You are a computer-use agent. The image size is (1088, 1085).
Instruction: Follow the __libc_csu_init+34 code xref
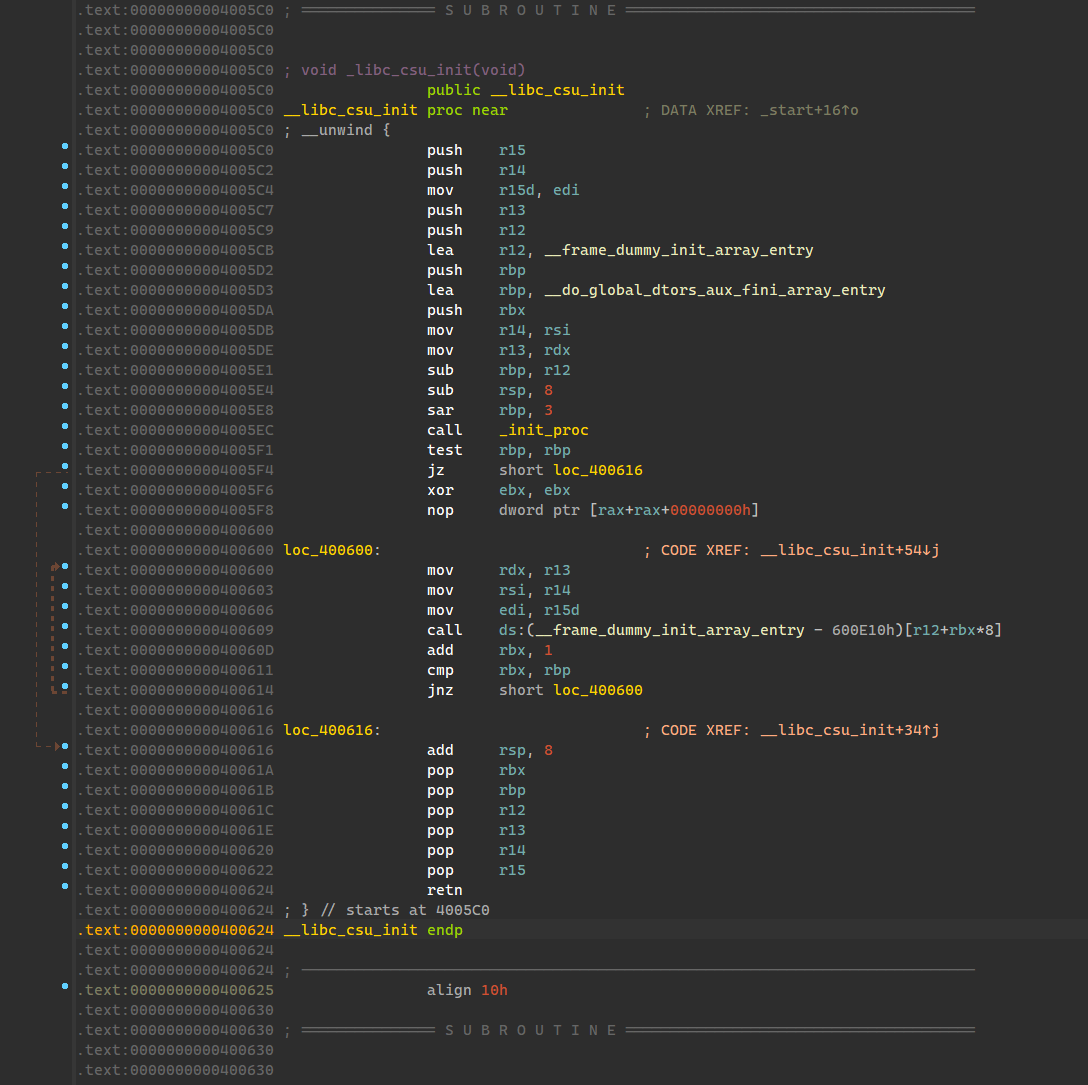(849, 730)
